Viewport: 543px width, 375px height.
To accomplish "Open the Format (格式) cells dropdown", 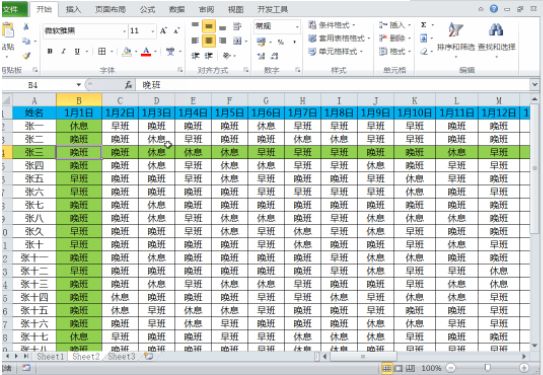I will (x=394, y=52).
